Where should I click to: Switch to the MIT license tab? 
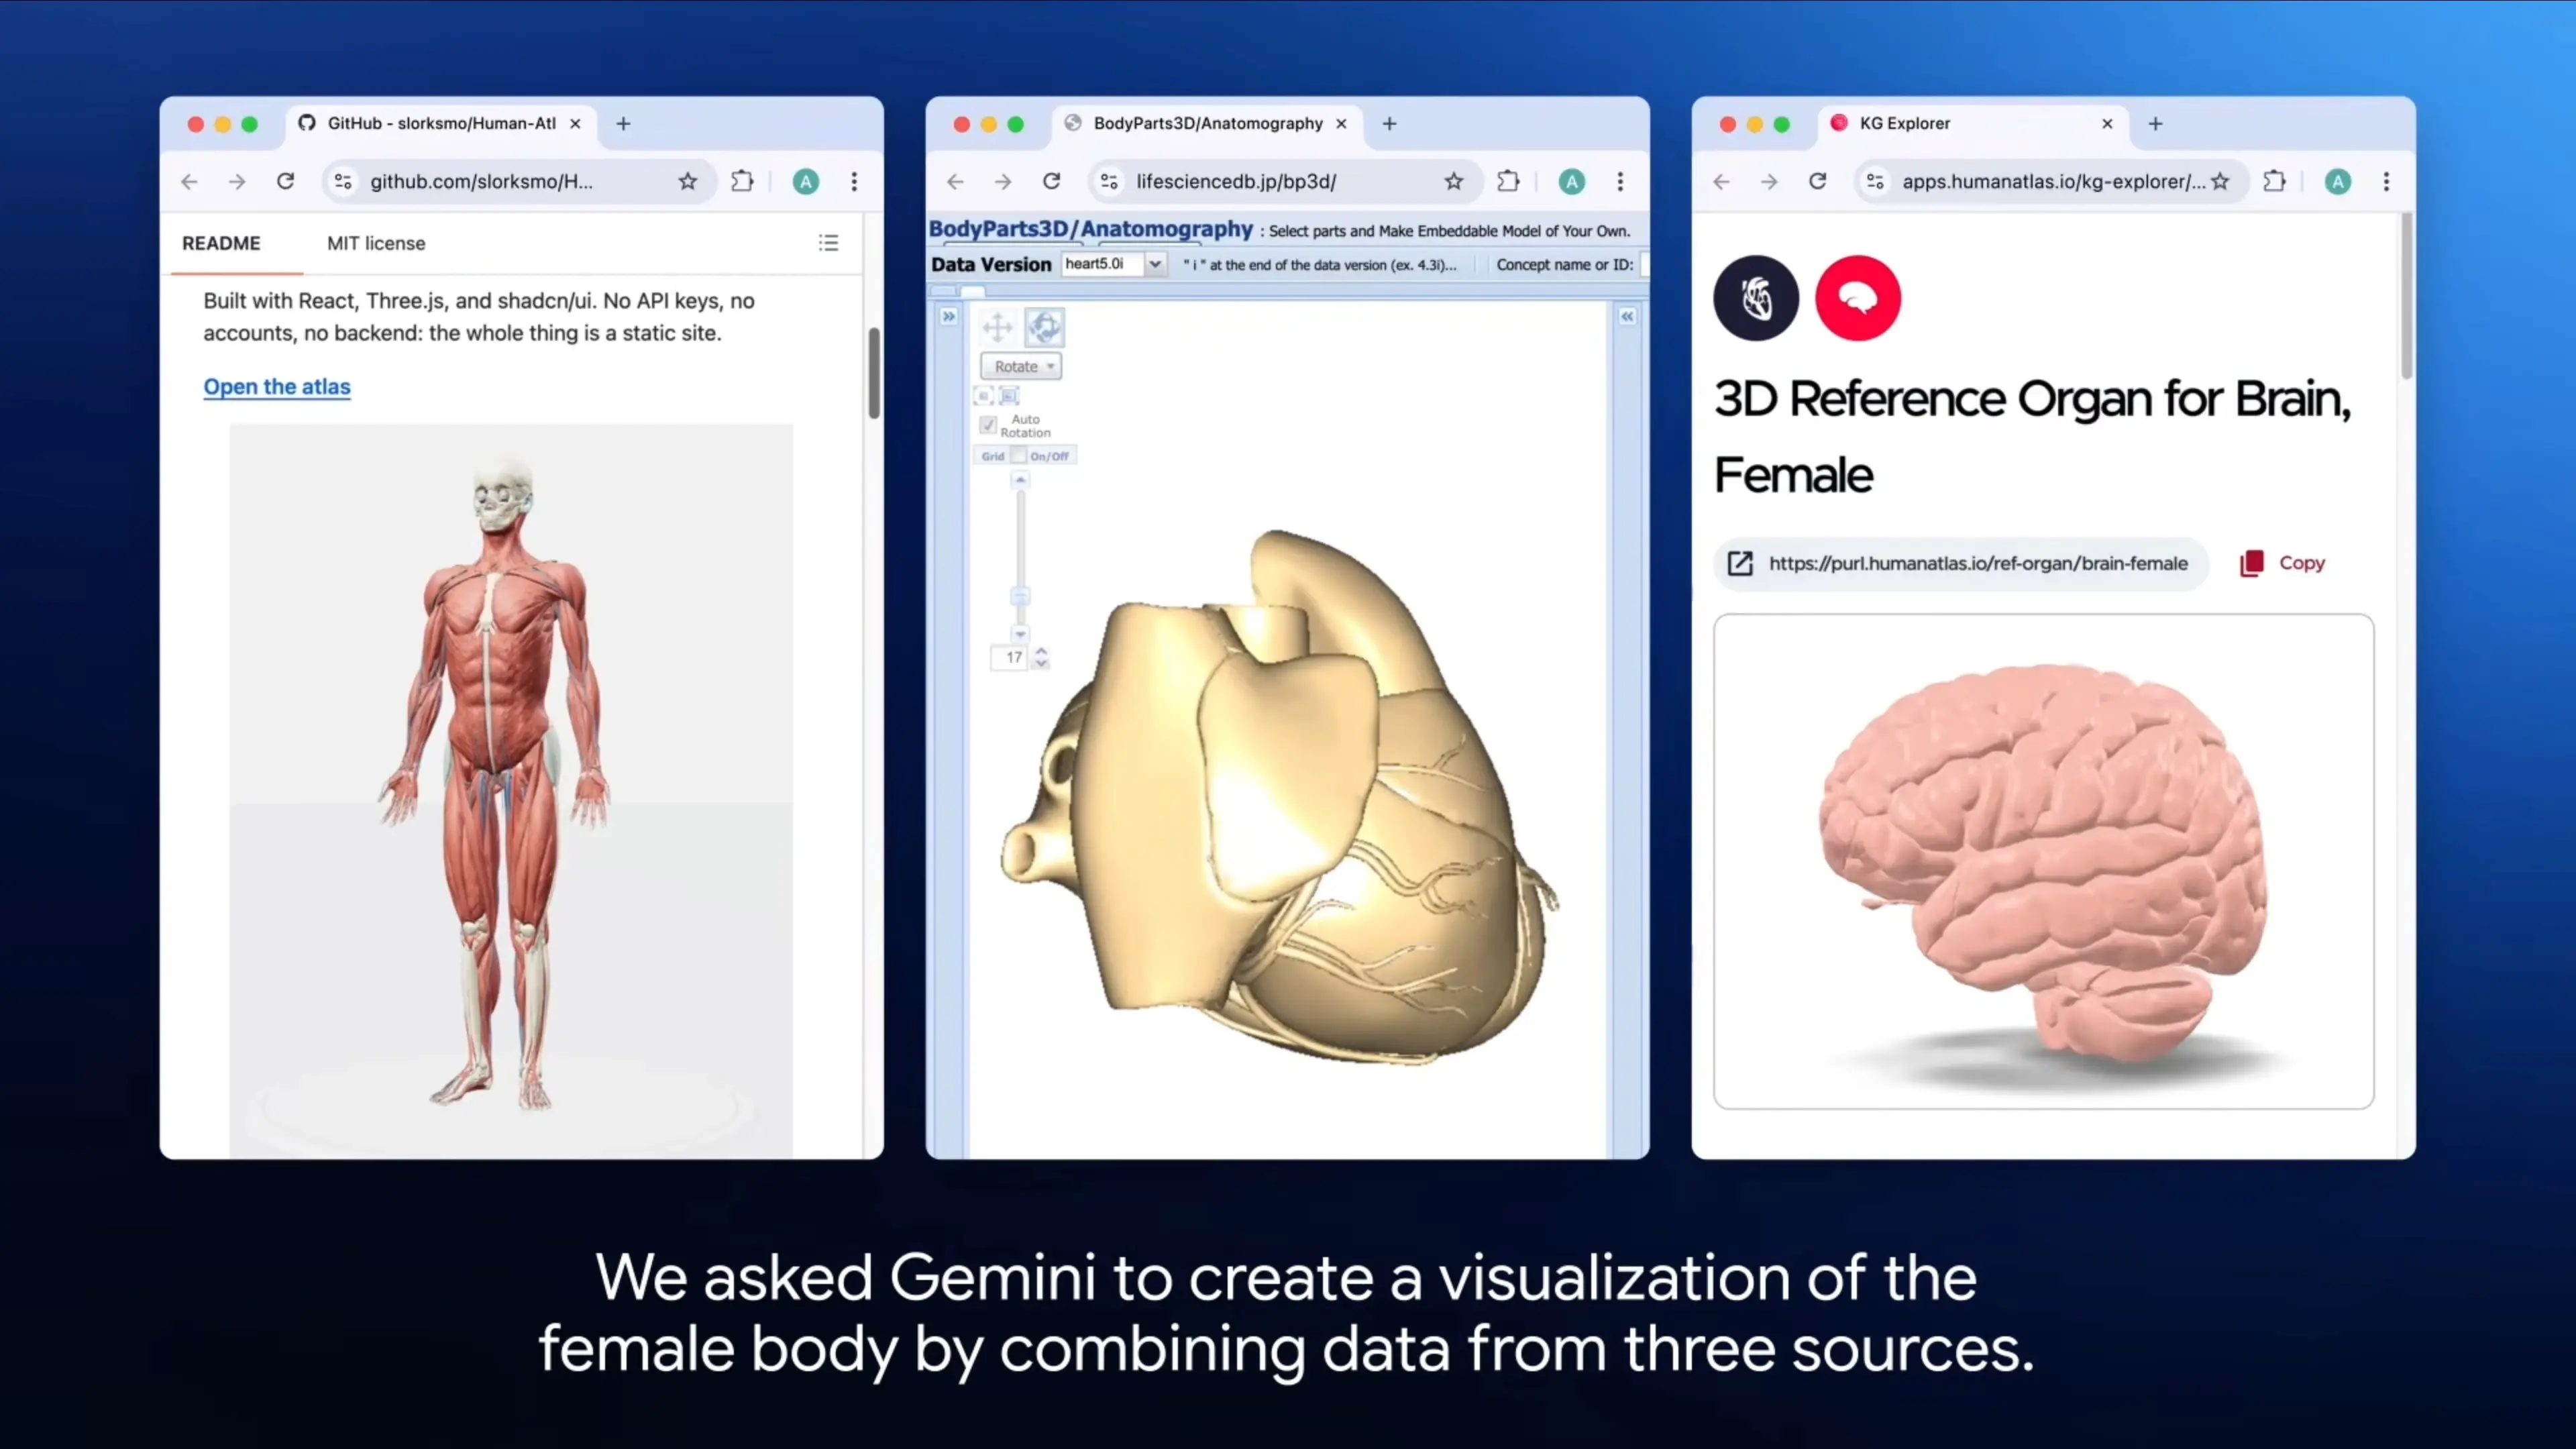coord(376,243)
